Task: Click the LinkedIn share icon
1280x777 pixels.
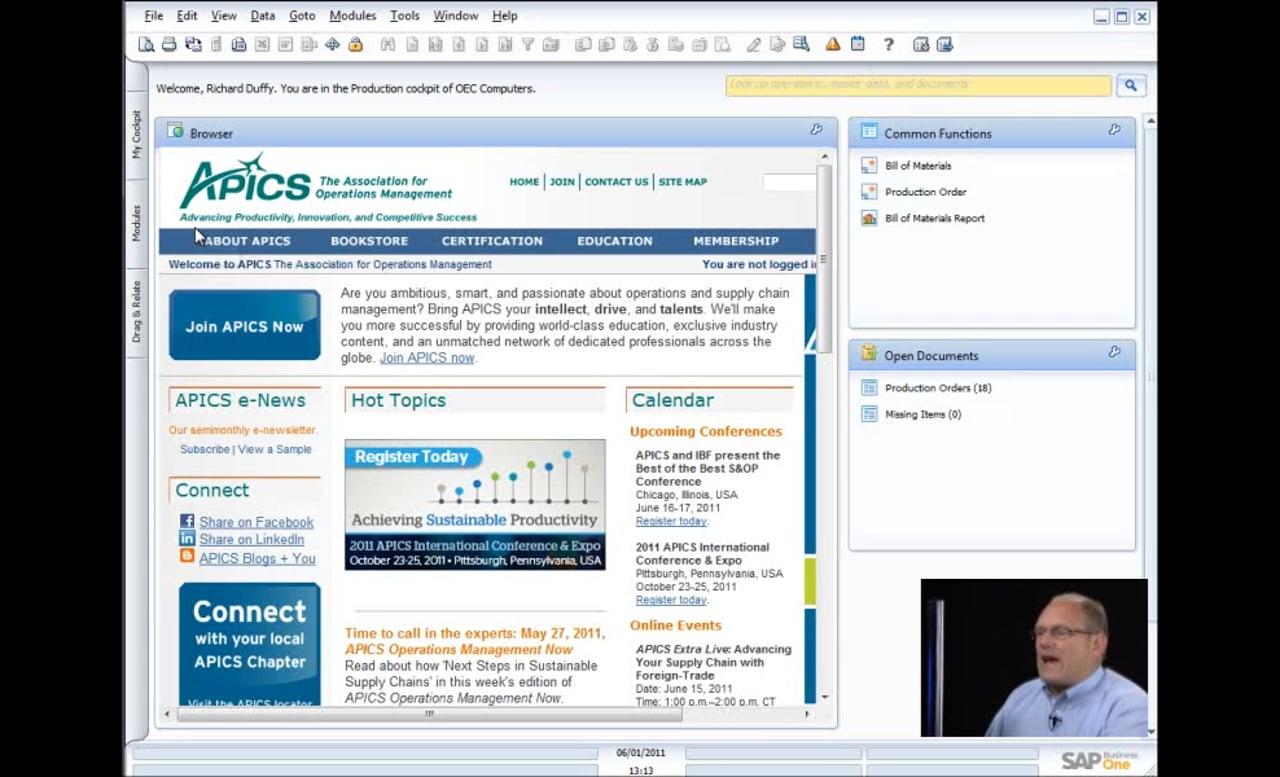Action: click(x=187, y=538)
